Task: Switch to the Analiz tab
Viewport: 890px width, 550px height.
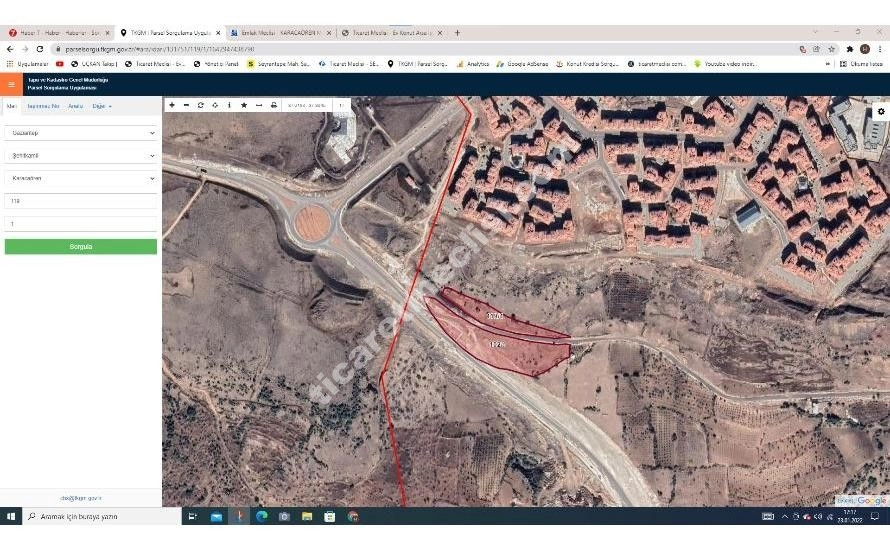Action: coord(75,106)
